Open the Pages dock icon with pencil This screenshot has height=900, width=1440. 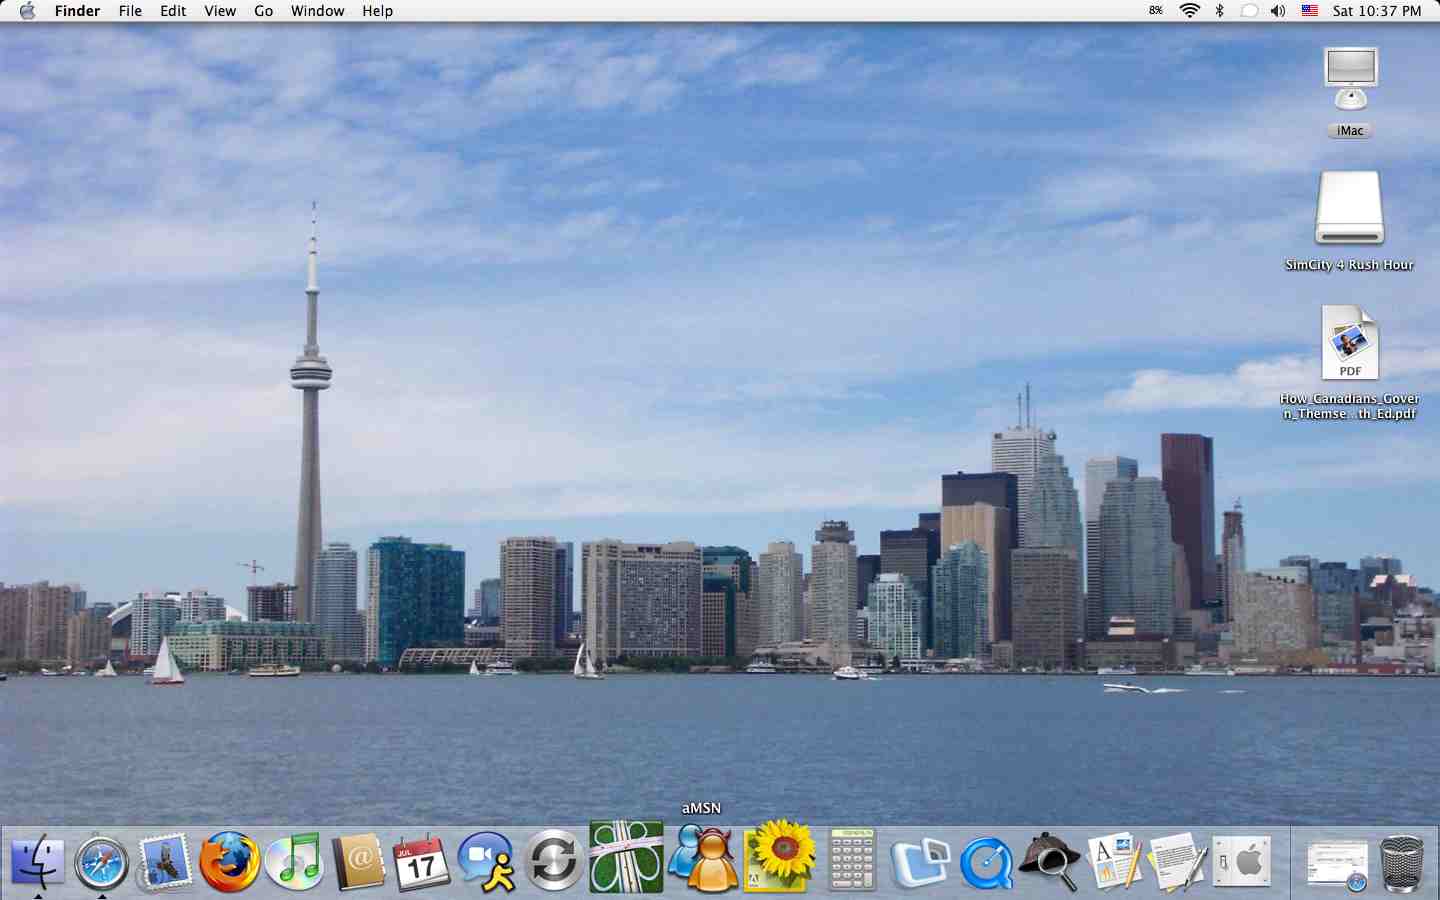click(x=1114, y=862)
